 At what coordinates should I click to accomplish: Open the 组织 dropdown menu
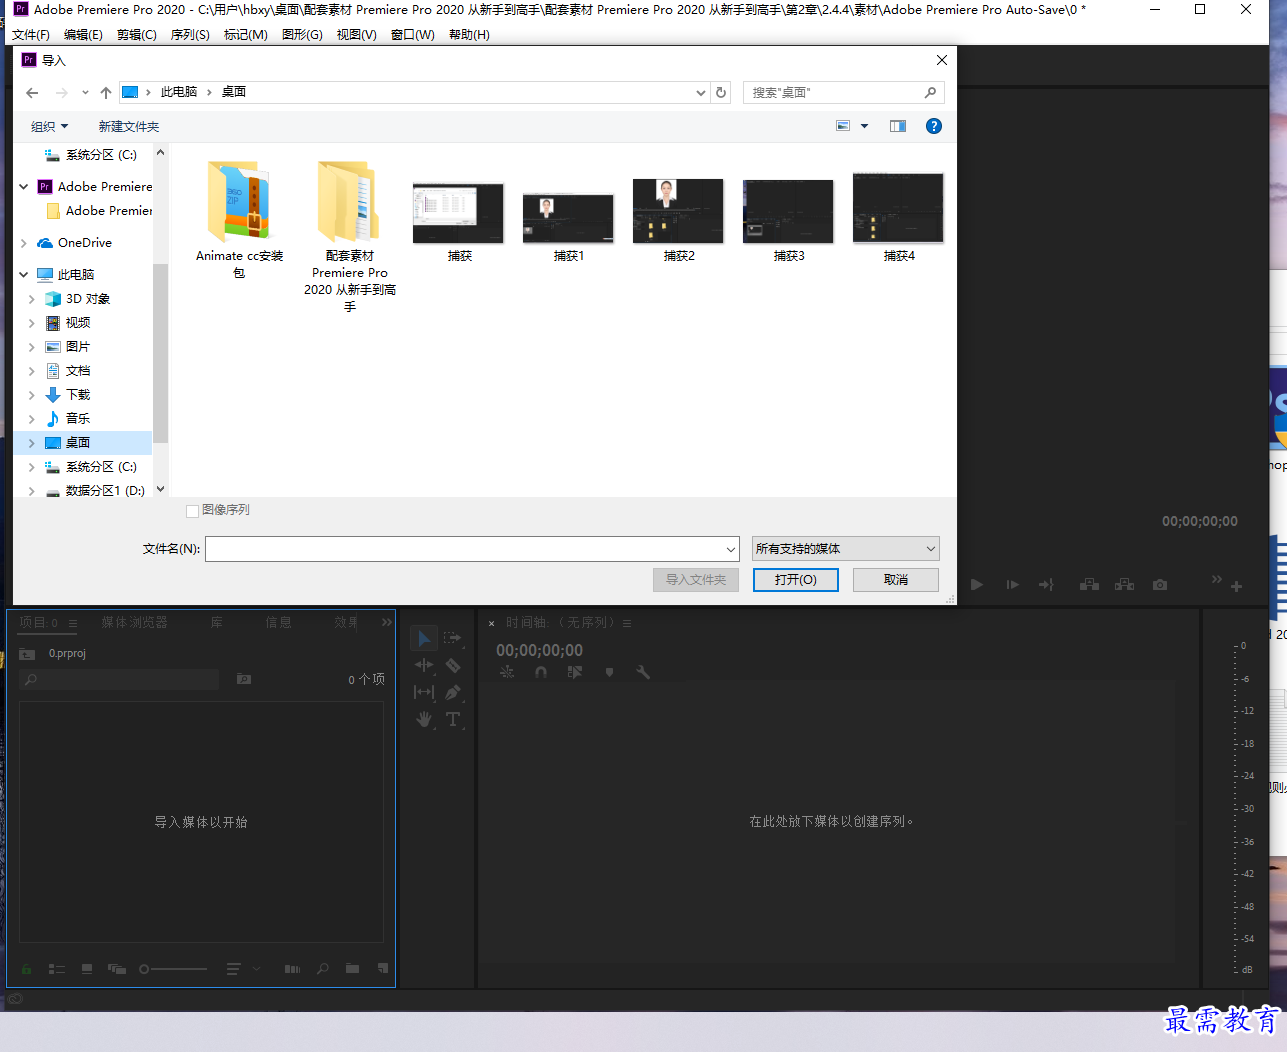[x=49, y=127]
